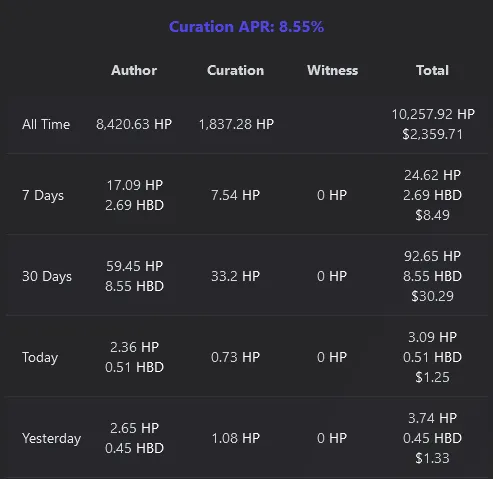This screenshot has height=479, width=493.
Task: Click the All Time row label
Action: click(x=46, y=124)
